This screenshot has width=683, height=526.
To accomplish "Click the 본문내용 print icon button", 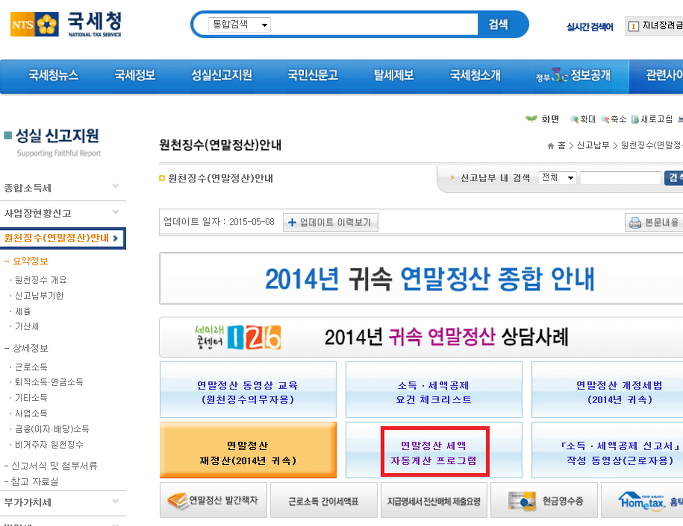I will [x=654, y=223].
